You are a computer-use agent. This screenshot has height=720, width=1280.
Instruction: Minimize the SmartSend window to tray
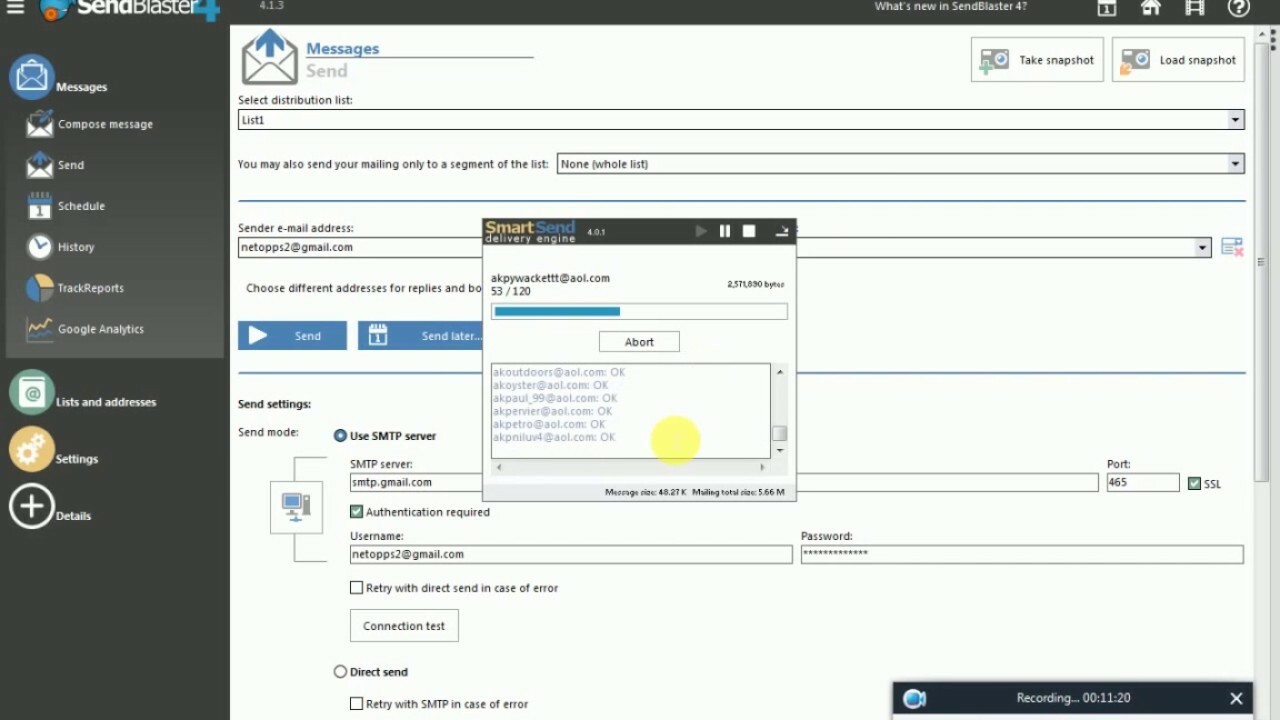pos(782,231)
